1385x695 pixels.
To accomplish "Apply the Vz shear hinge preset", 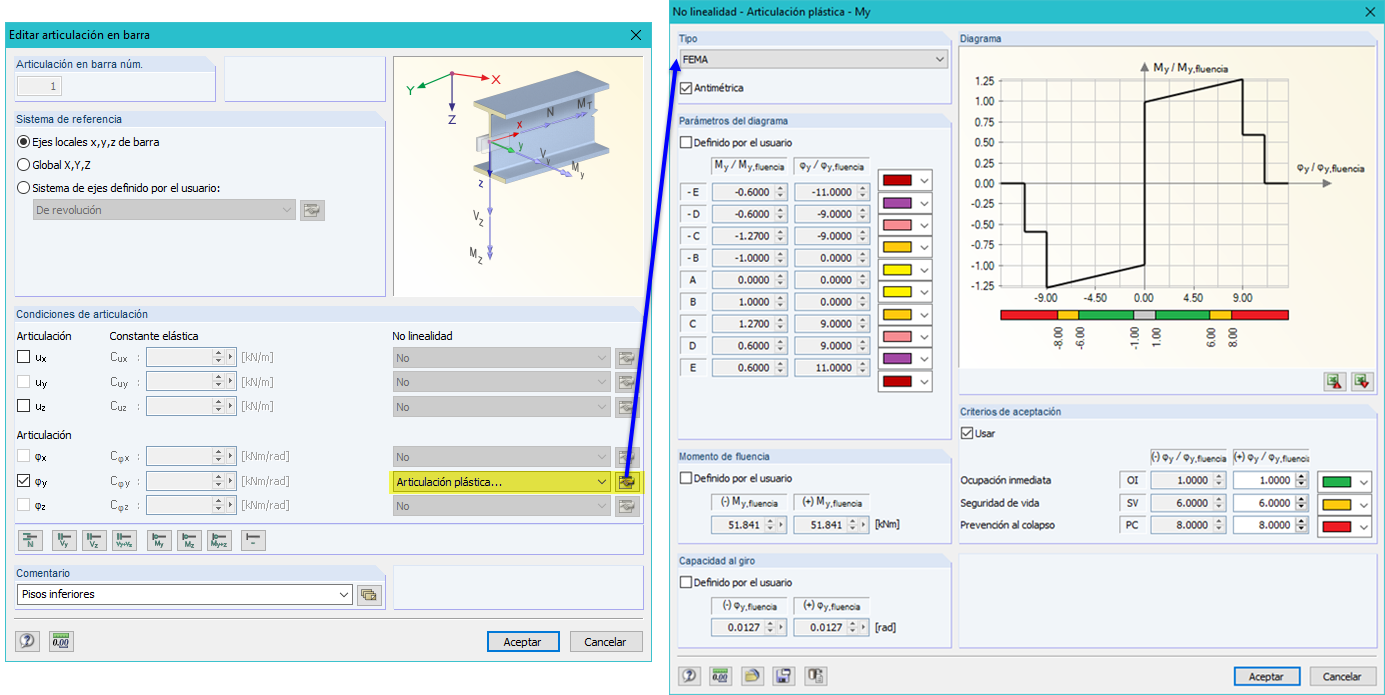I will coord(94,541).
